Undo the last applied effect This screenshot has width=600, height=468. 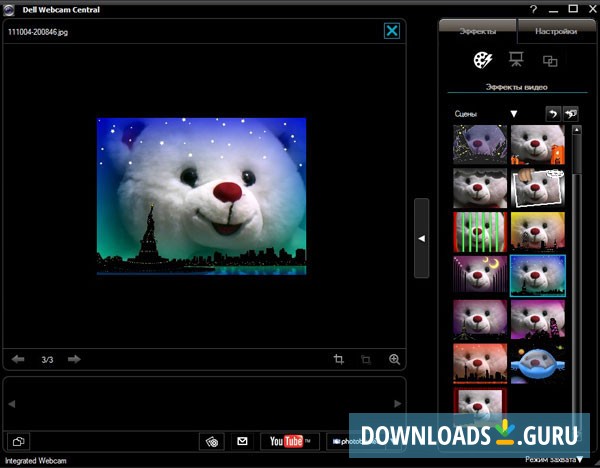(553, 114)
